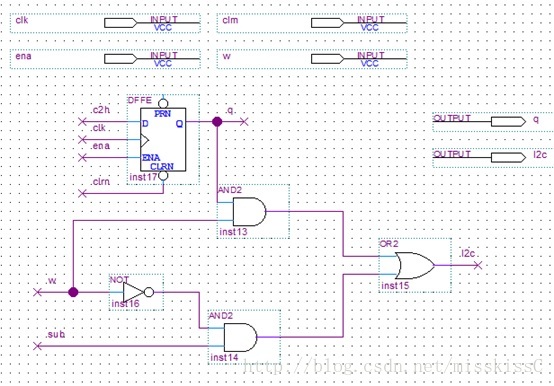Click the .ena wire endpoint cross

82,158
